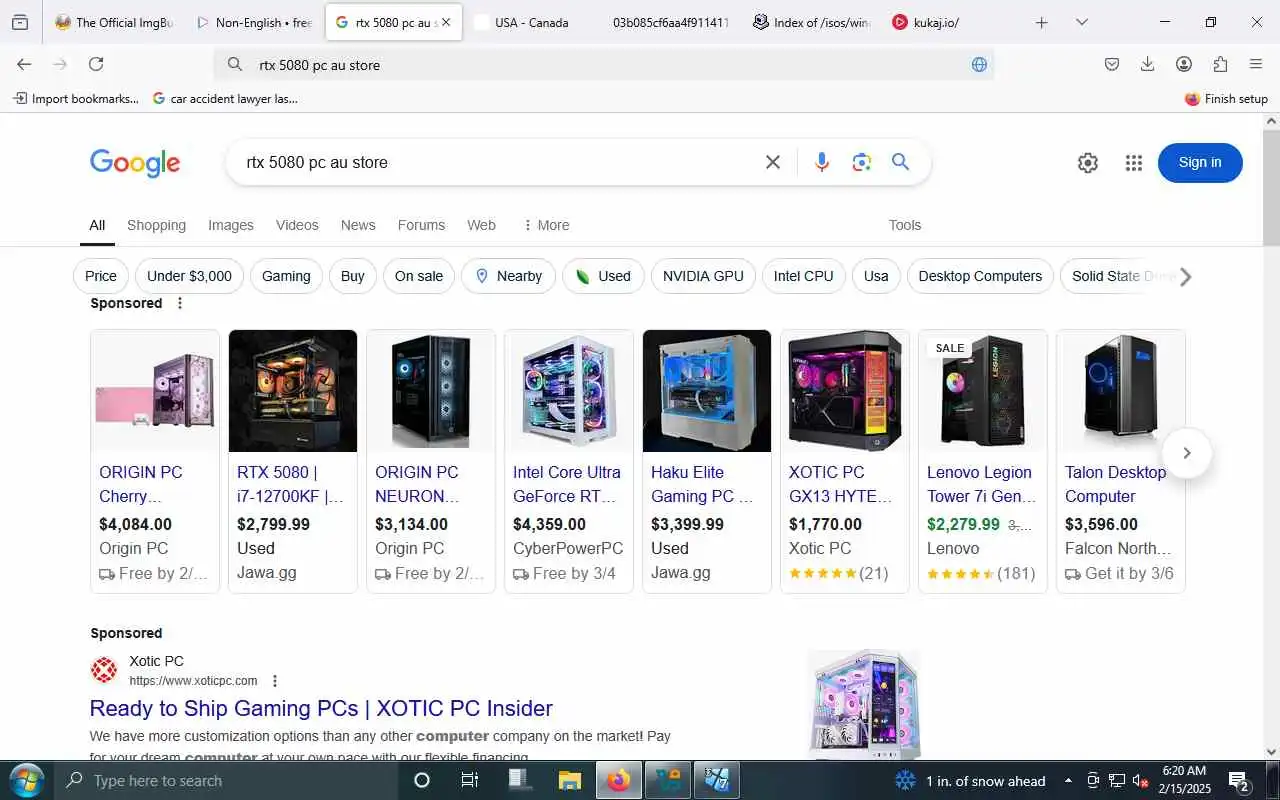Open the list all tabs chevron
This screenshot has width=1280, height=800.
pos(1082,22)
